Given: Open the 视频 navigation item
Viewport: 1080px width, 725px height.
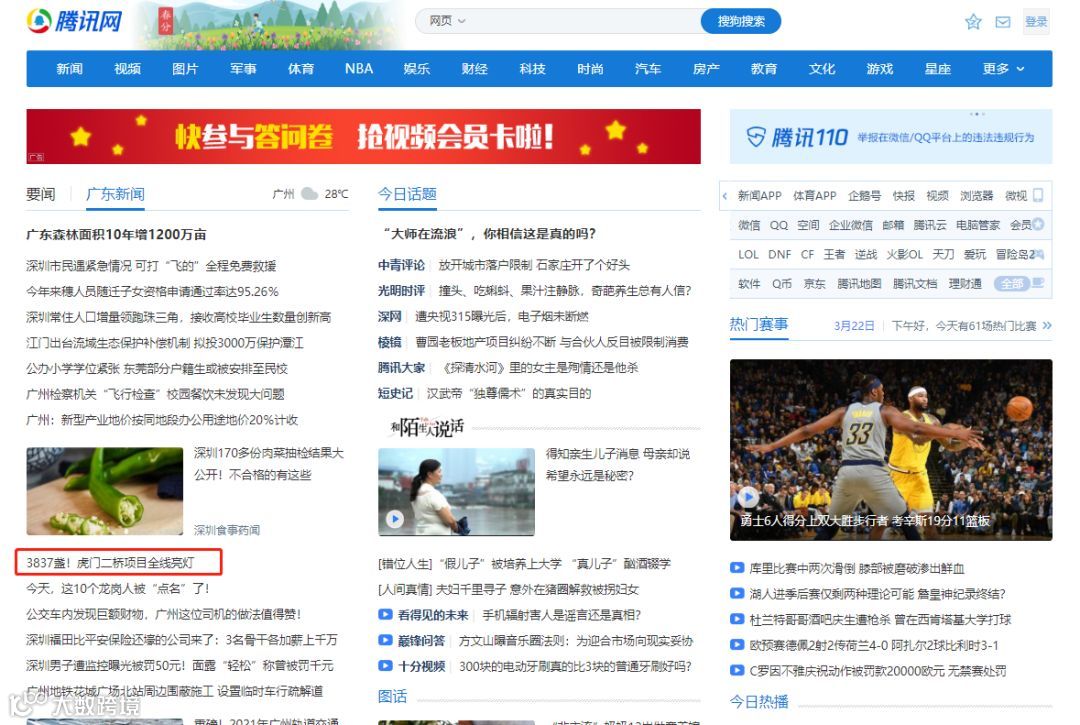Looking at the screenshot, I should 127,69.
